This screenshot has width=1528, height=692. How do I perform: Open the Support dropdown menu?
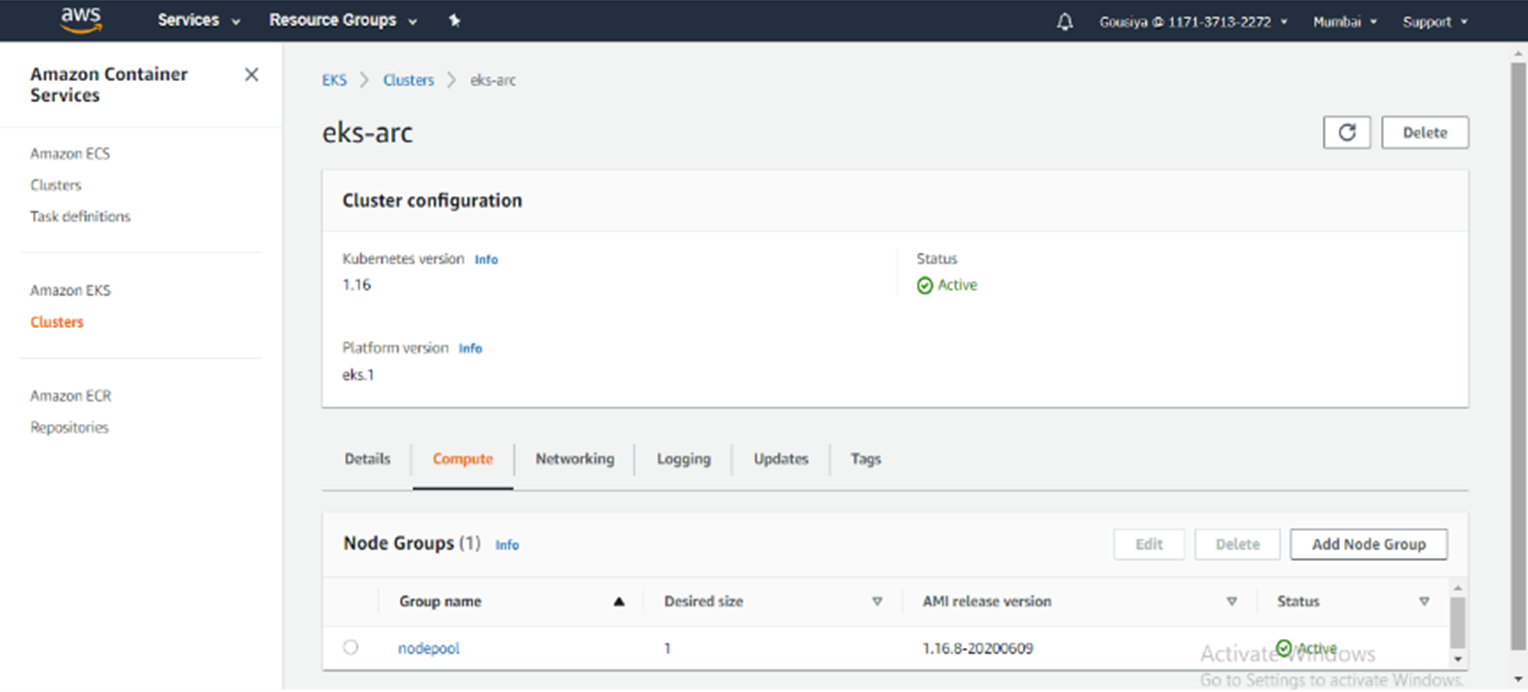(1435, 21)
